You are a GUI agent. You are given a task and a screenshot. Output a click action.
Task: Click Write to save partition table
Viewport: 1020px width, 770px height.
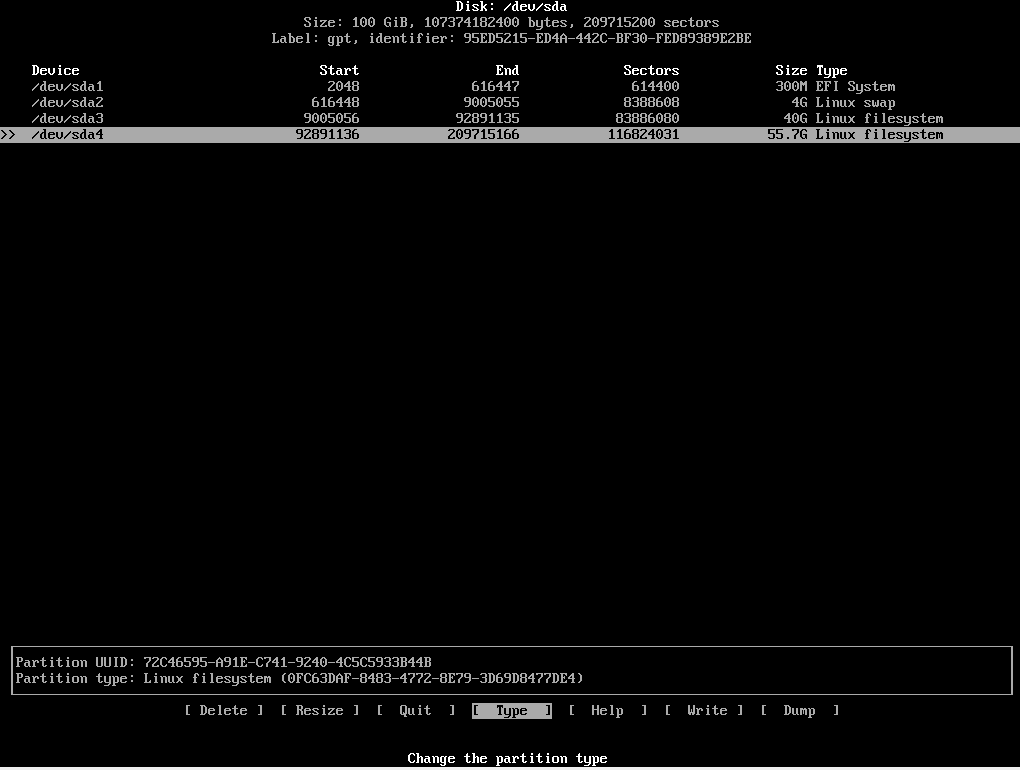[x=707, y=711]
